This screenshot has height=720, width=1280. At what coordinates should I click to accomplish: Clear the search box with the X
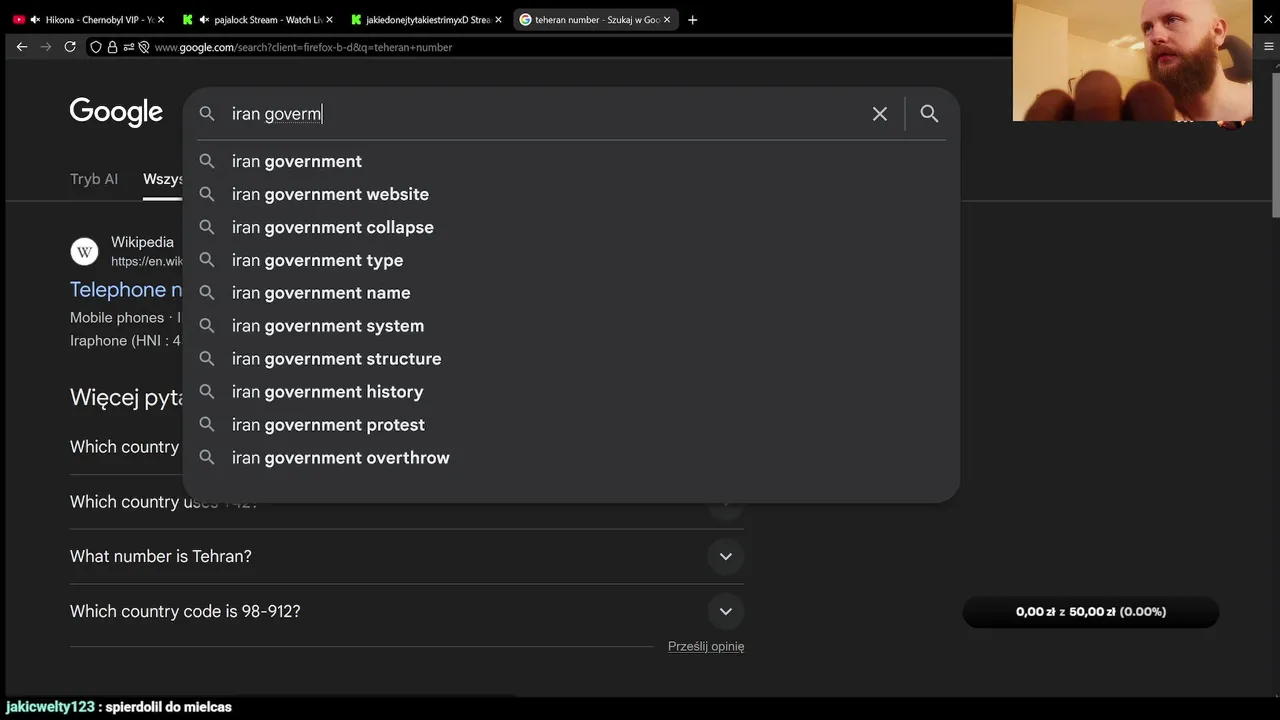click(x=879, y=114)
